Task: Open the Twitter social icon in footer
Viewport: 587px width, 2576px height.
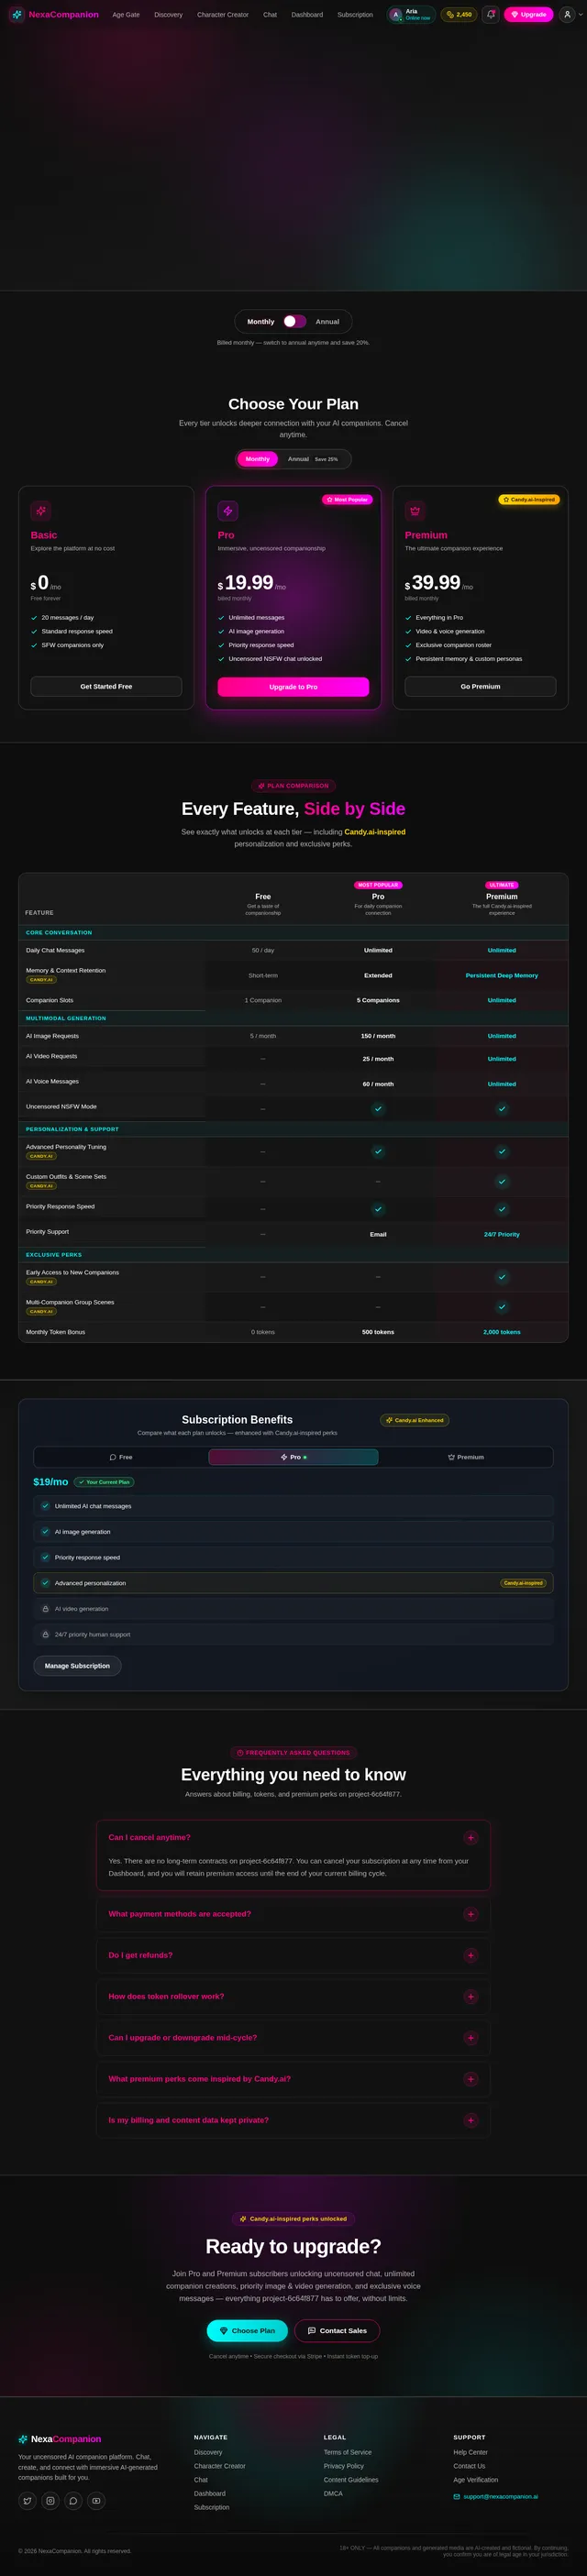Action: pyautogui.click(x=27, y=2501)
